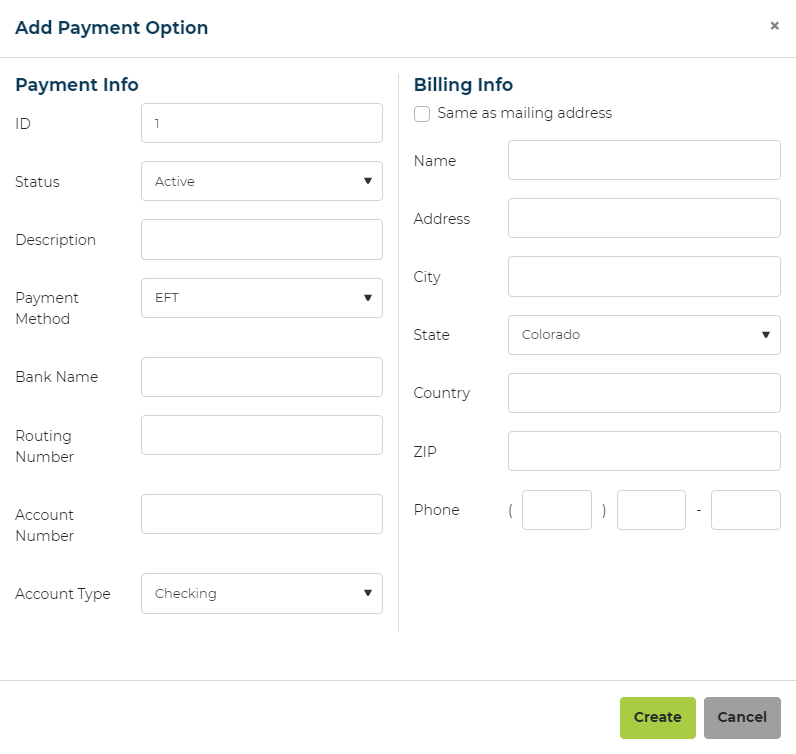Focus the billing Address field
Image resolution: width=796 pixels, height=754 pixels.
click(x=644, y=218)
